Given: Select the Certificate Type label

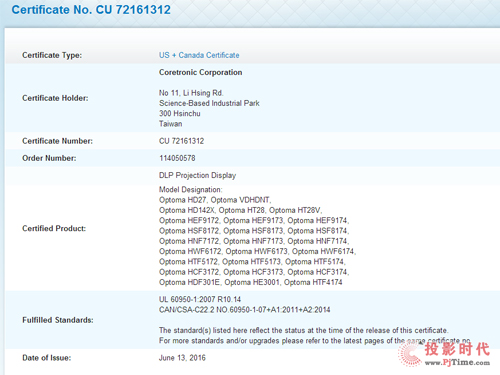Looking at the screenshot, I should pyautogui.click(x=52, y=55).
